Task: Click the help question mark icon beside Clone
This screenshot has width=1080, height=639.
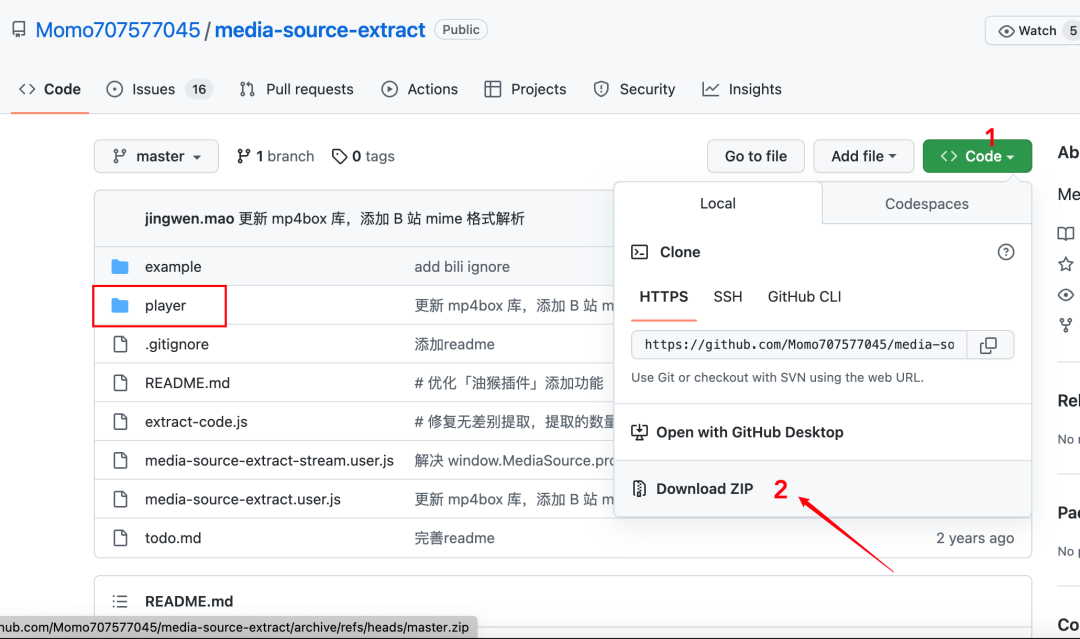Action: [x=1006, y=252]
